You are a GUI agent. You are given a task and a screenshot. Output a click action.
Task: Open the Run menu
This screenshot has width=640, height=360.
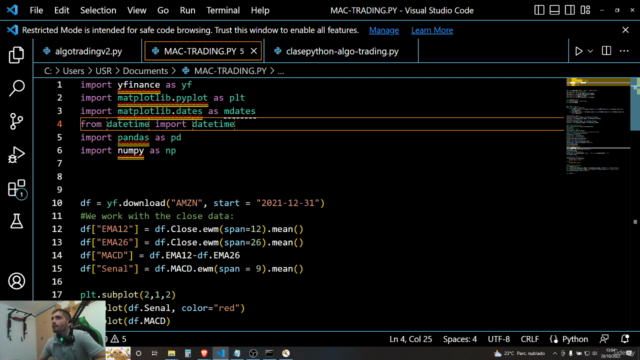point(187,10)
